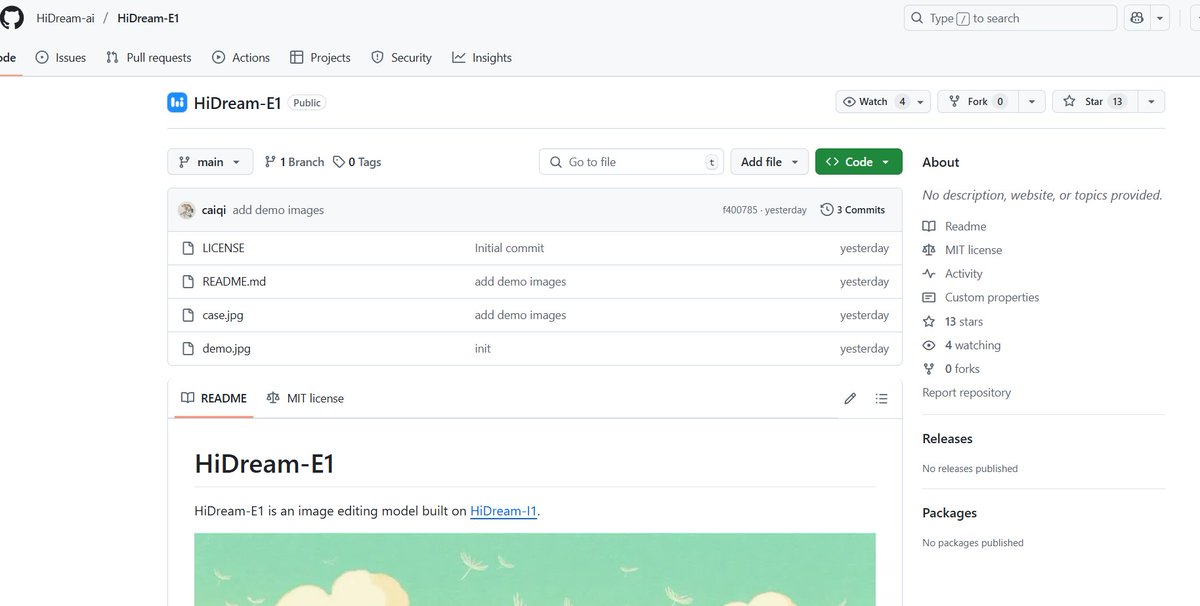
Task: Expand the Star lists dropdown arrow
Action: pos(1150,102)
